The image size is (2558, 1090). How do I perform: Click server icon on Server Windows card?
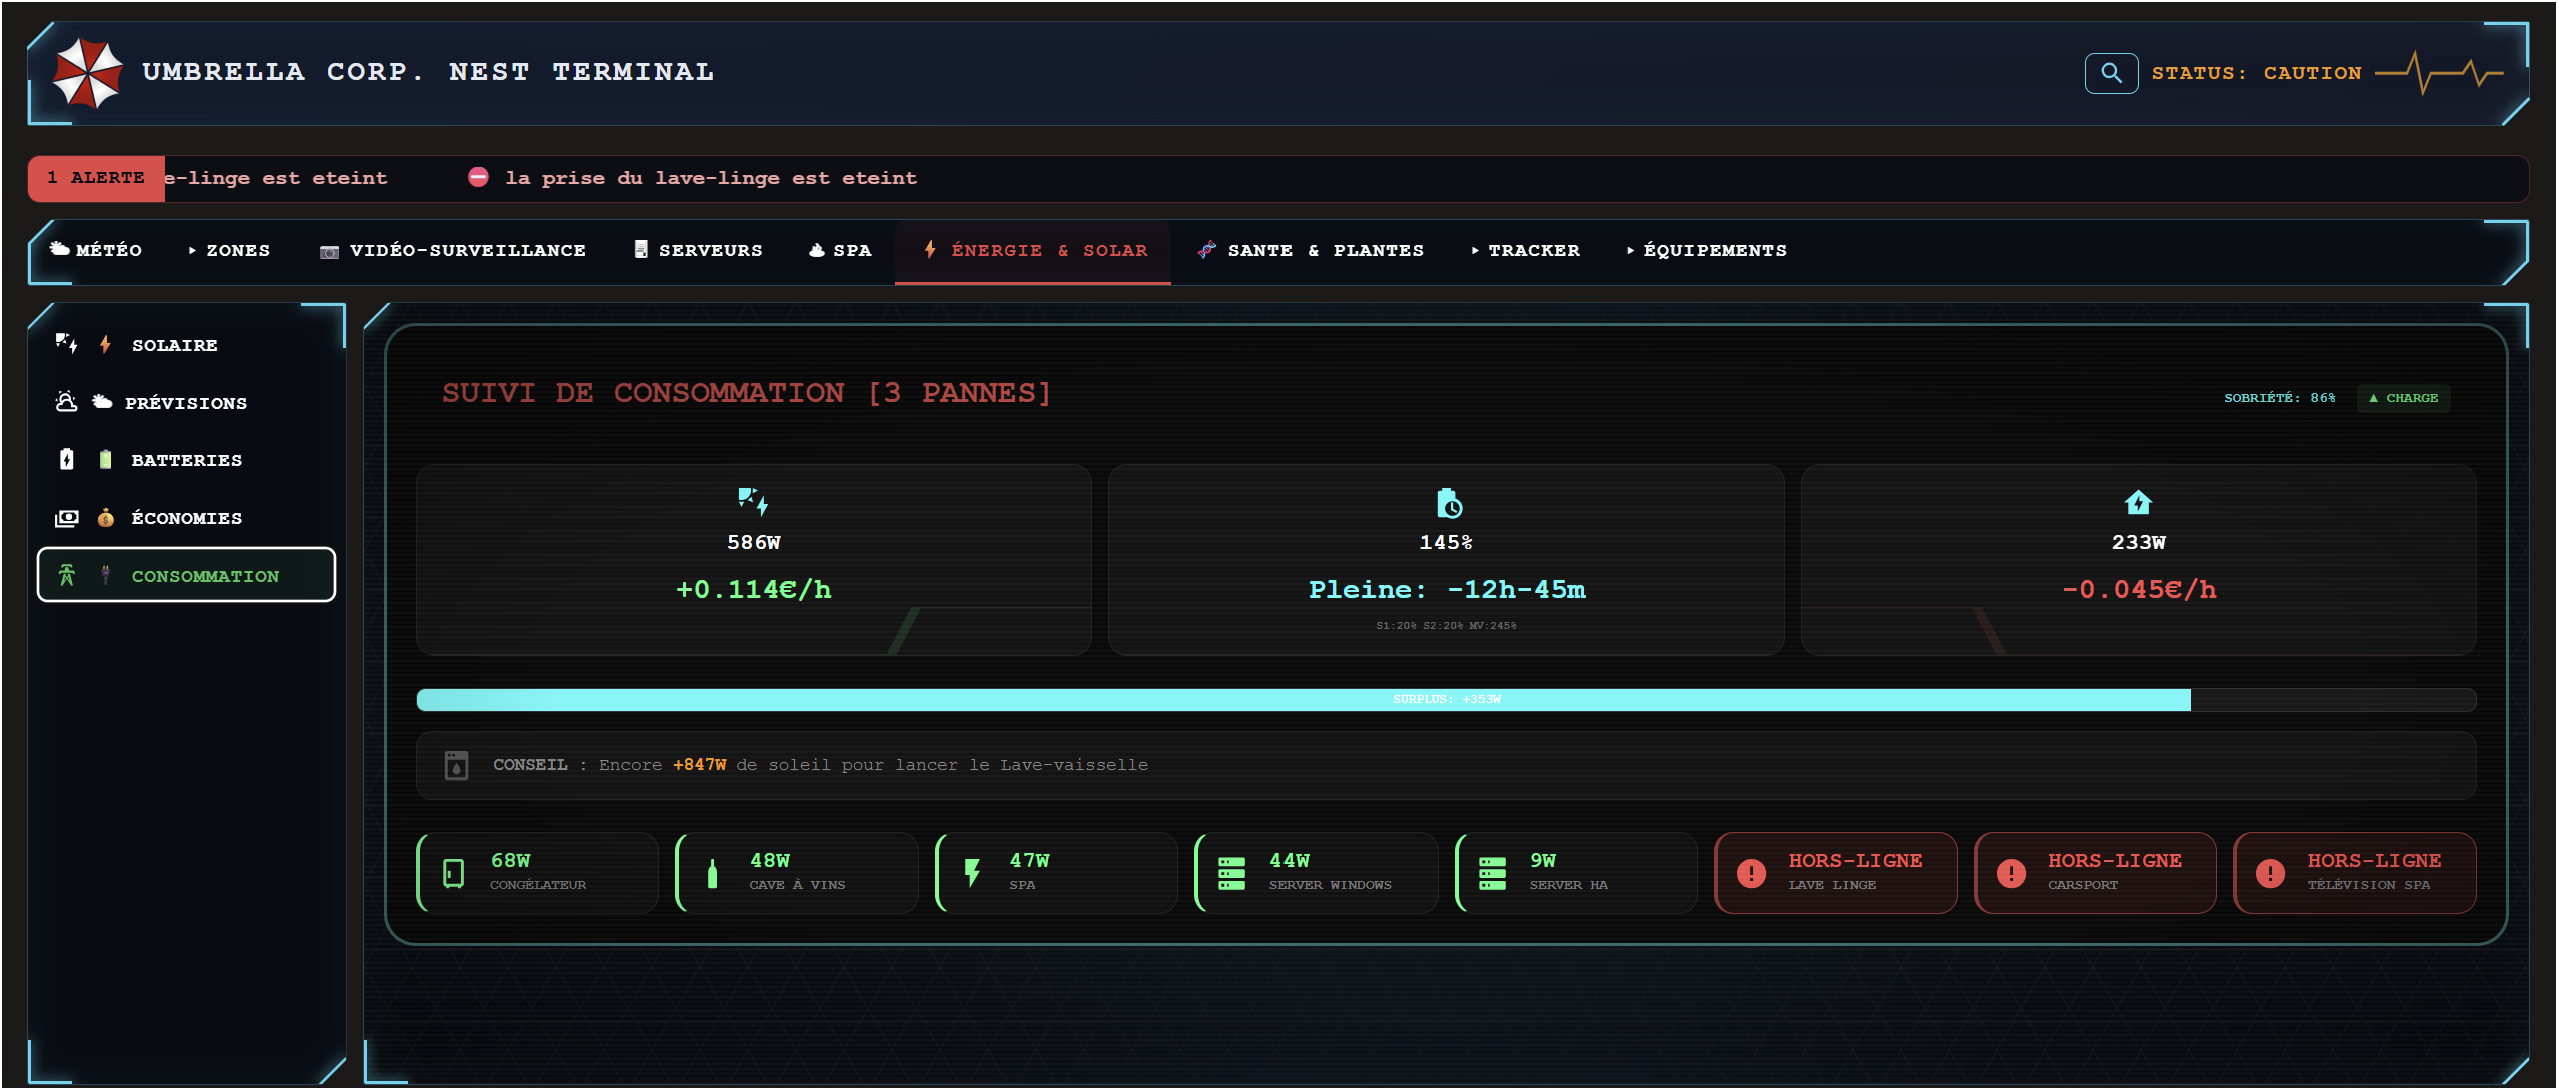coord(1231,873)
